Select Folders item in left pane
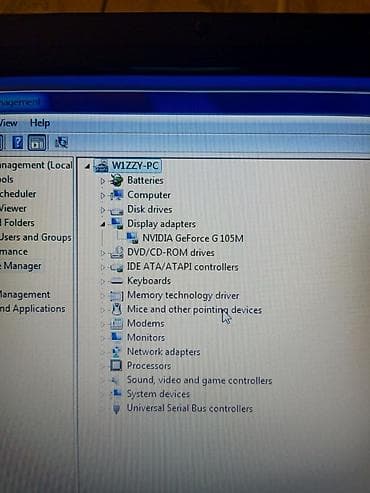The width and height of the screenshot is (370, 493). click(18, 223)
